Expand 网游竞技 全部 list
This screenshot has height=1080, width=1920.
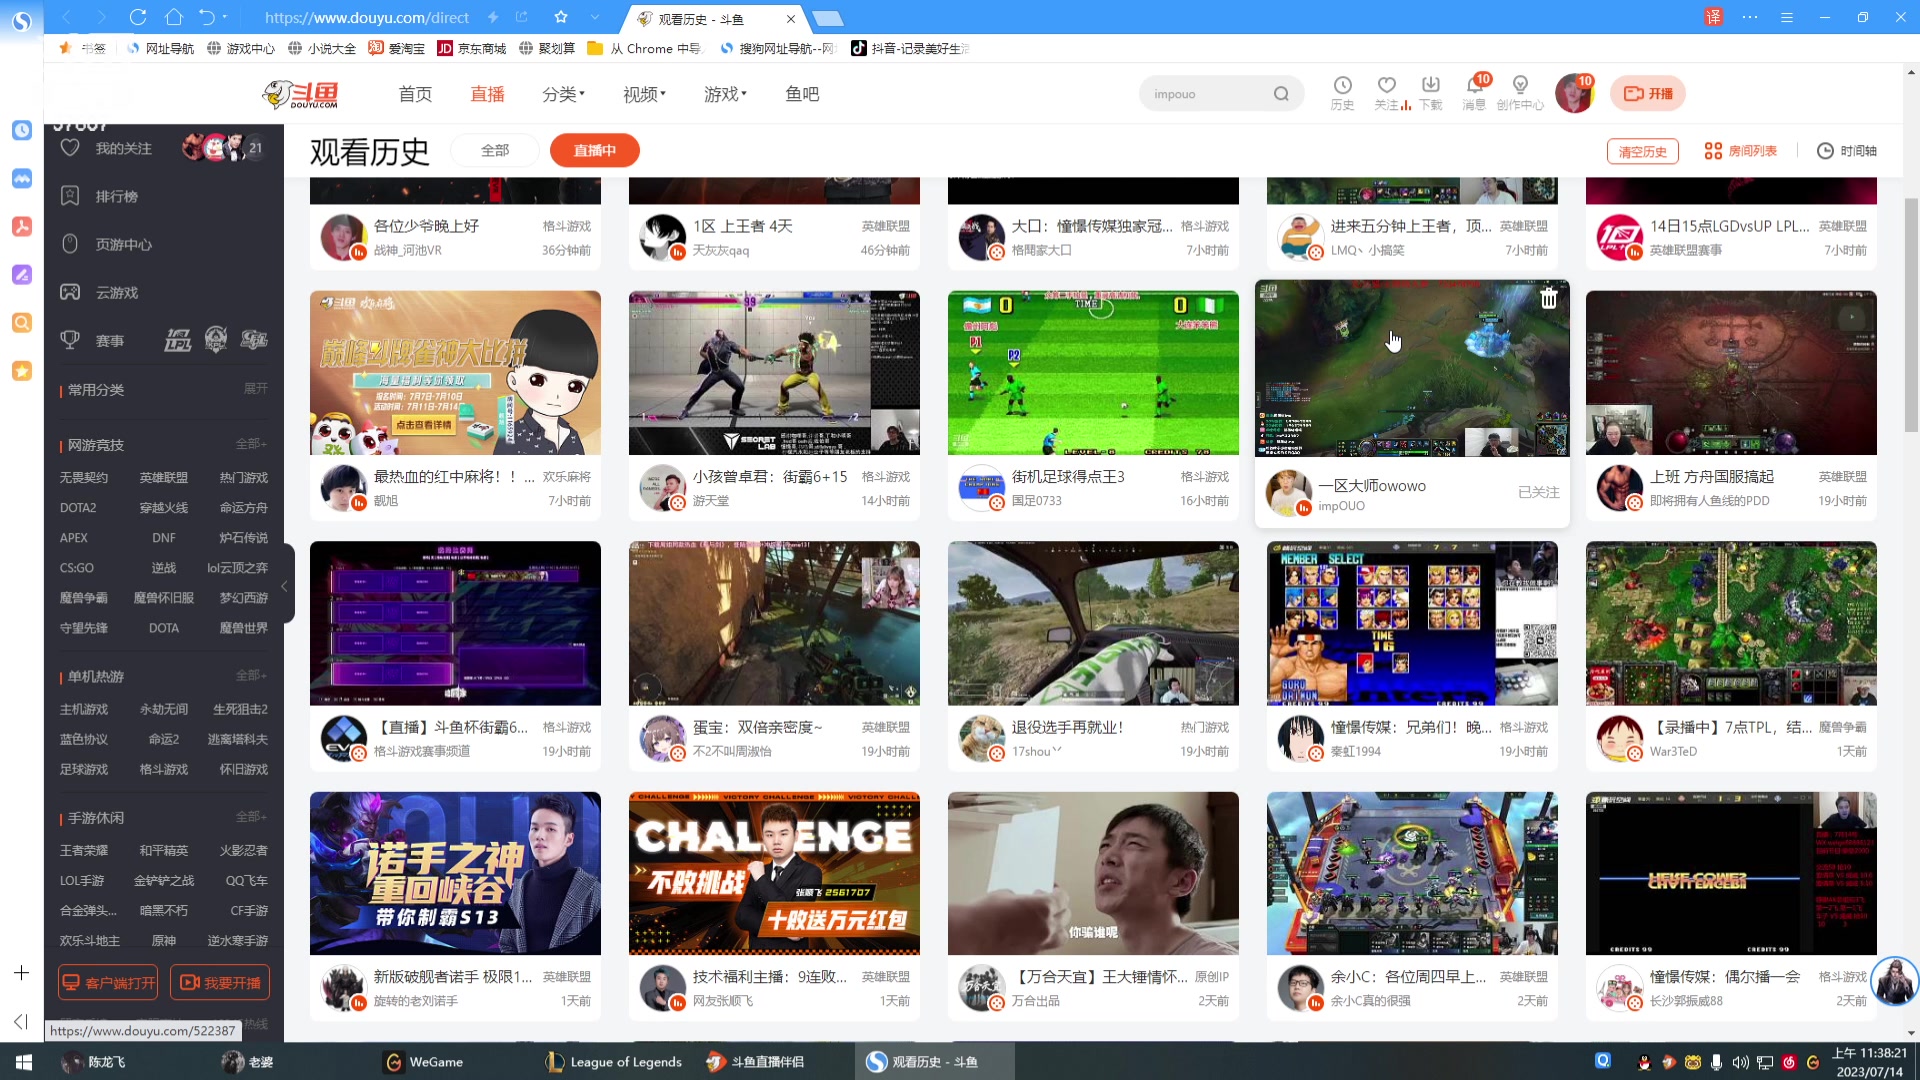tap(251, 443)
